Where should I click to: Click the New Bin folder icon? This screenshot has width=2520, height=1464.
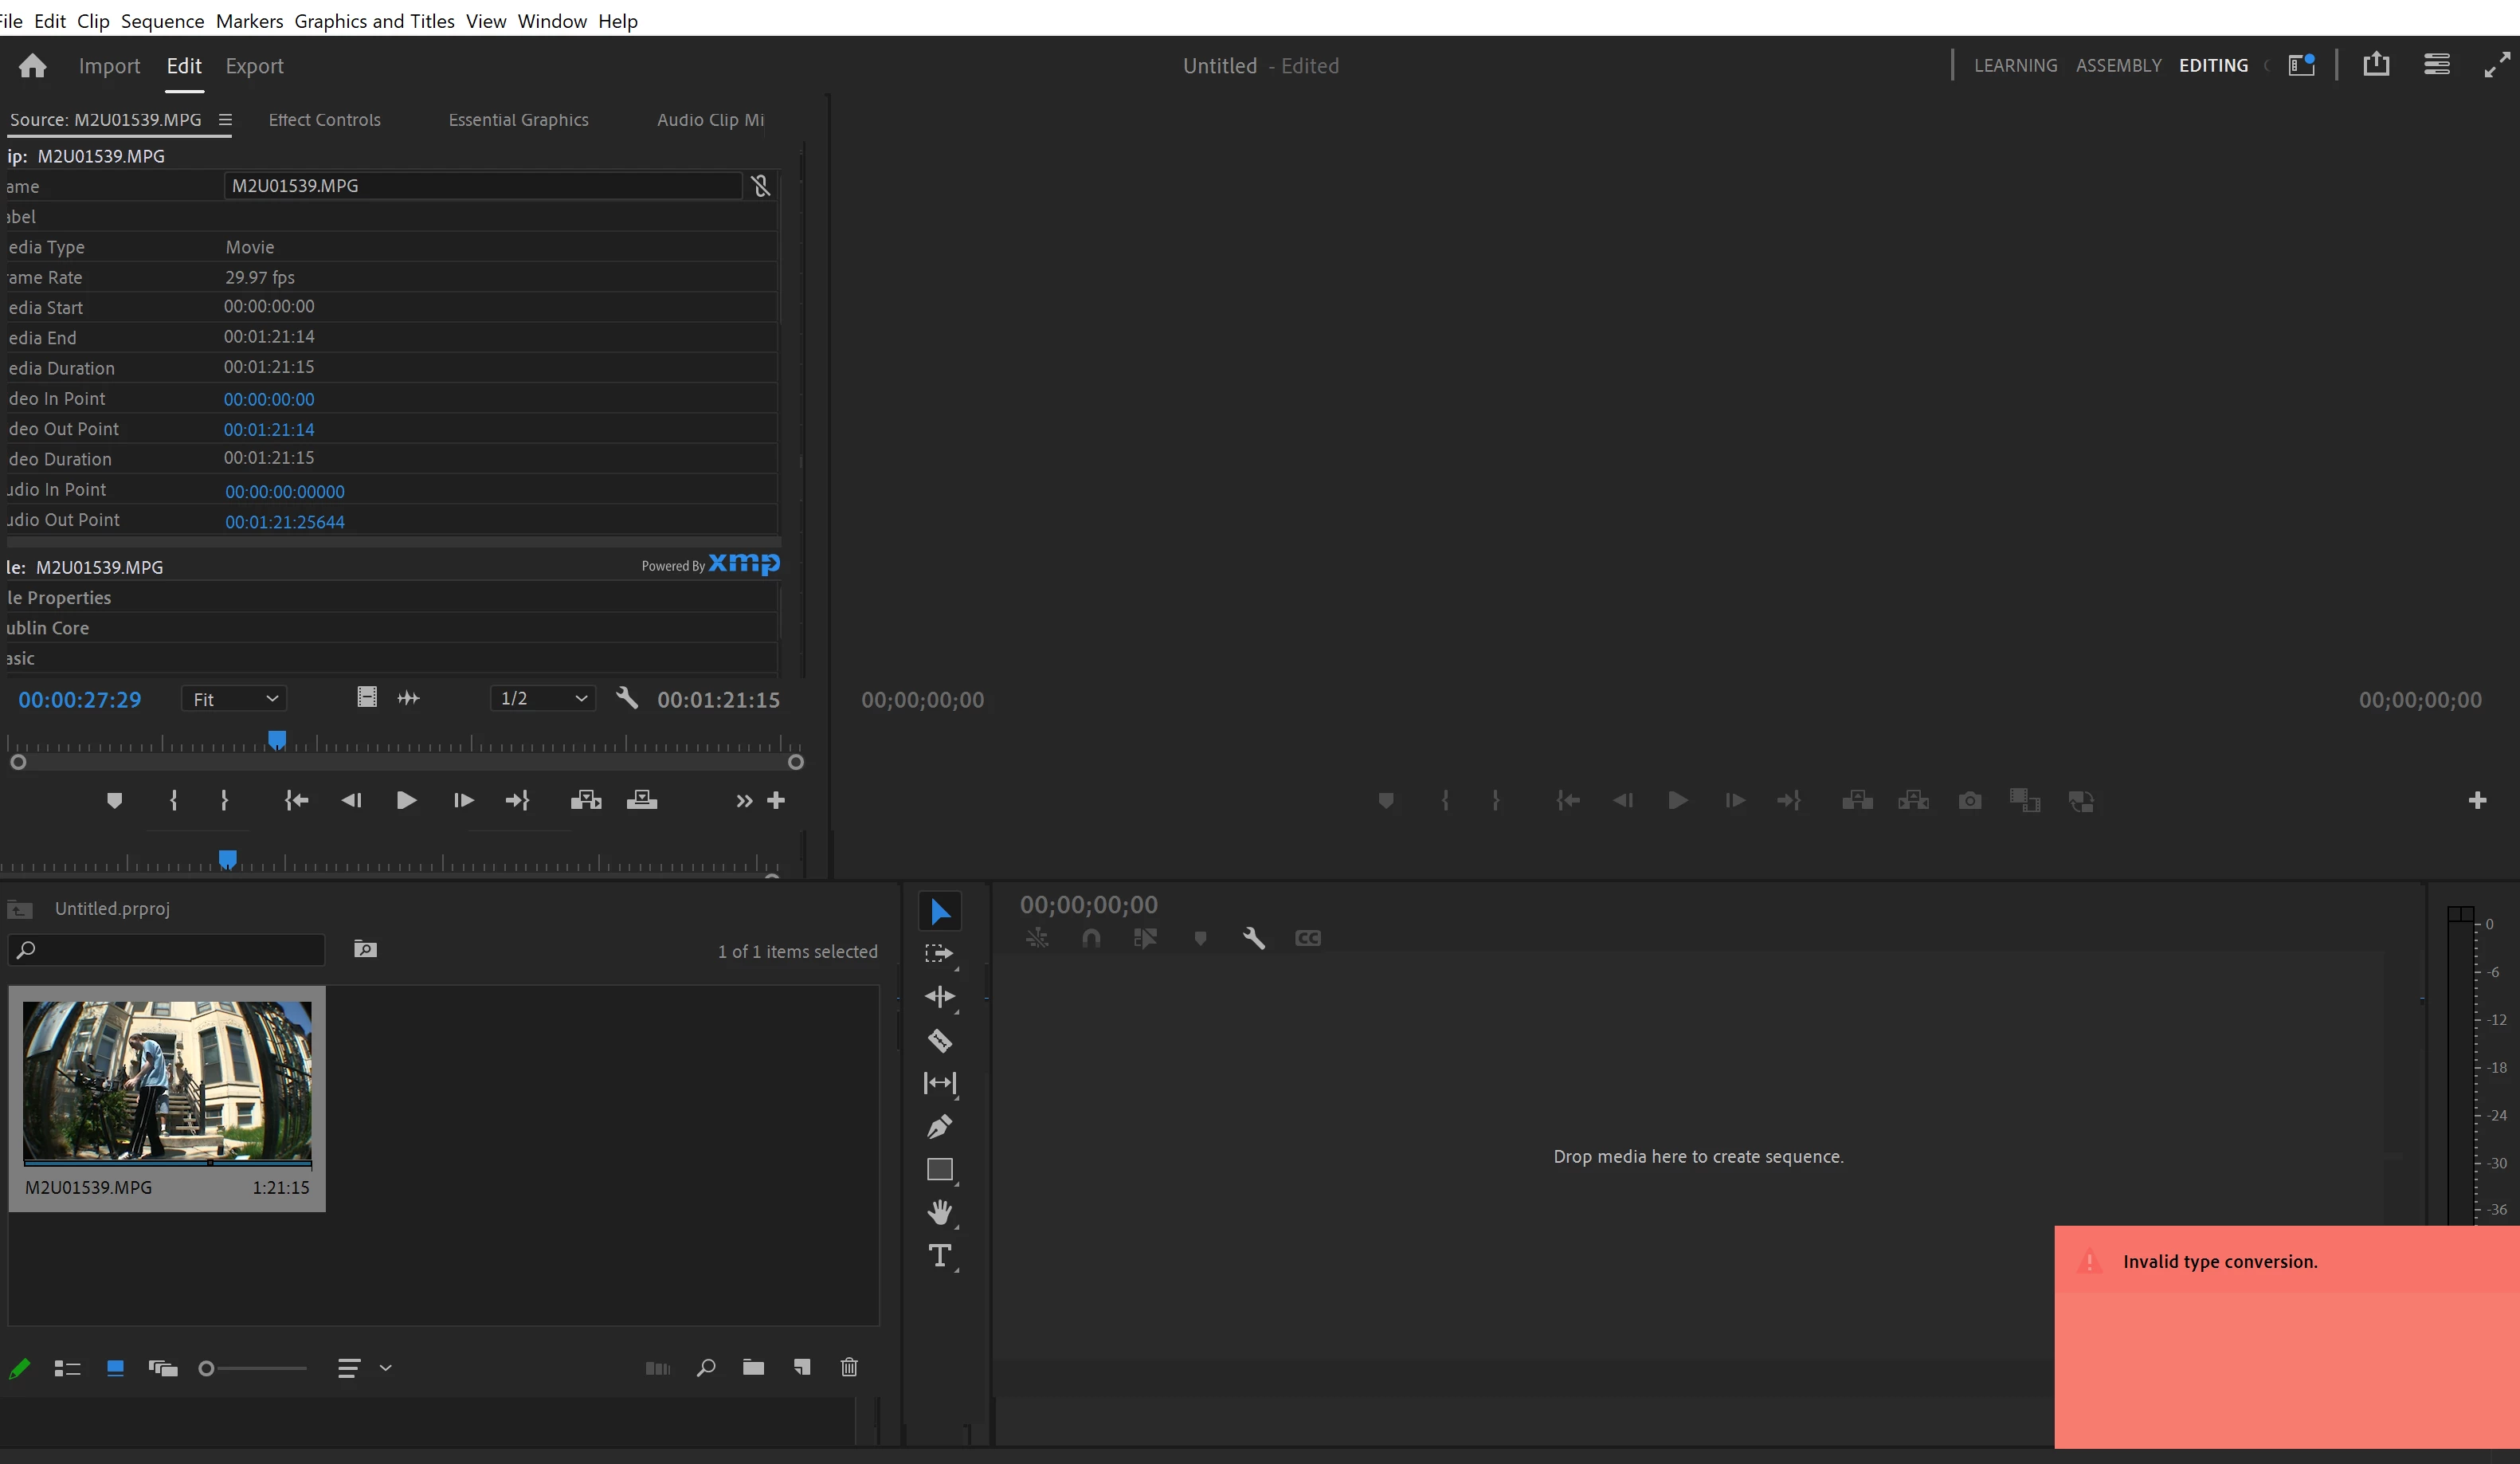pos(753,1367)
